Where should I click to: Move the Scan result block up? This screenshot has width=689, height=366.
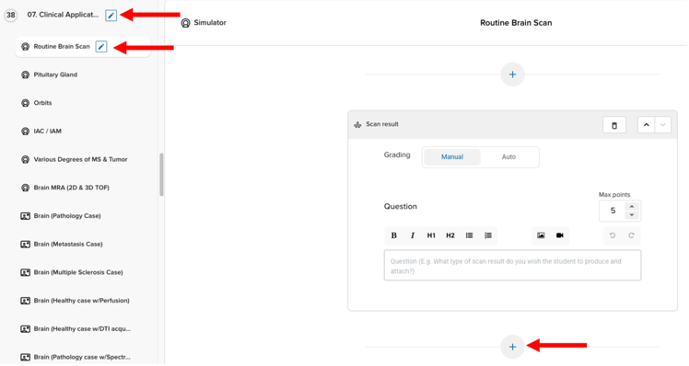pyautogui.click(x=646, y=125)
